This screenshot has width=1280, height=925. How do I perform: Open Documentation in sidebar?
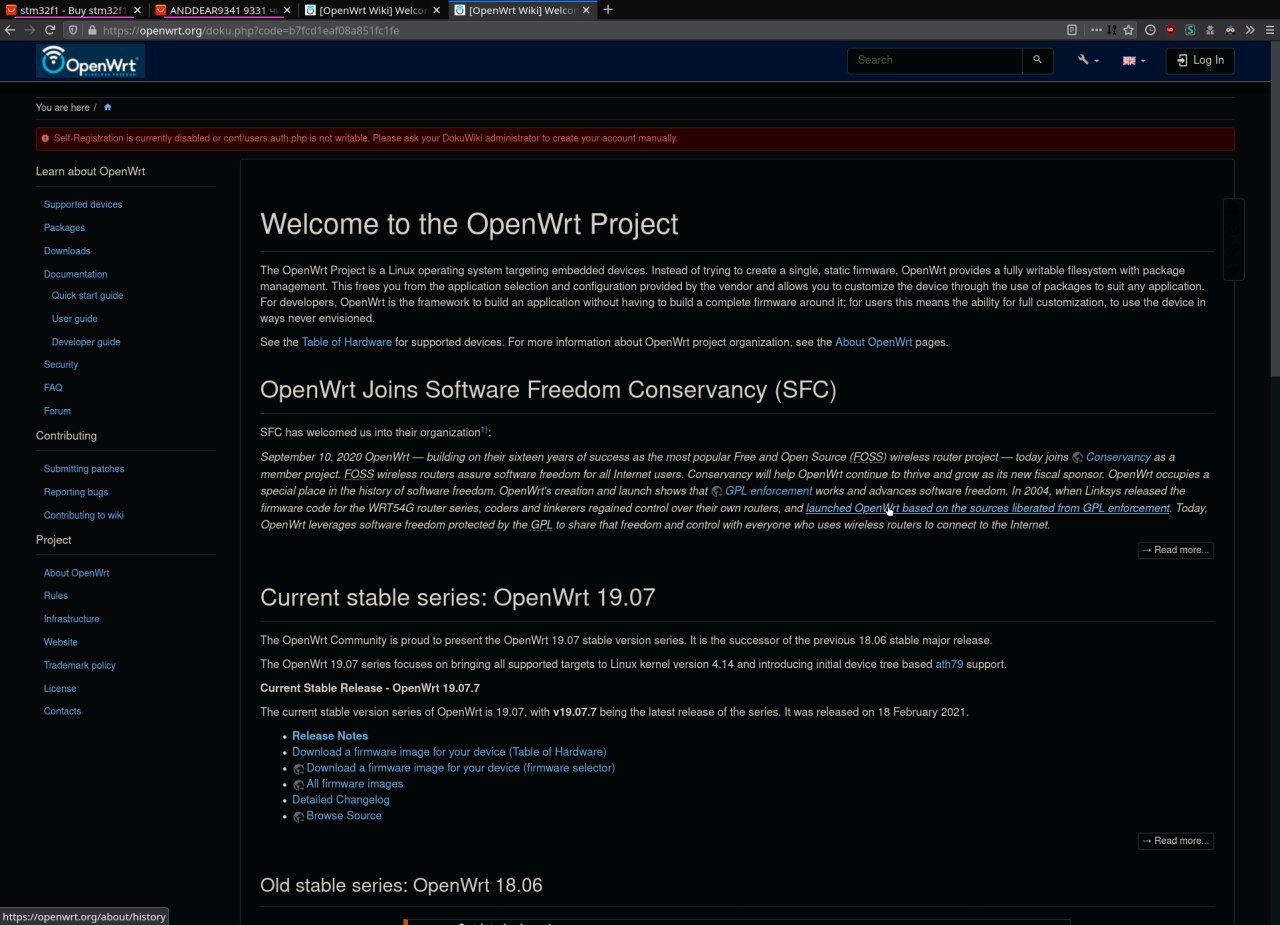coord(75,274)
